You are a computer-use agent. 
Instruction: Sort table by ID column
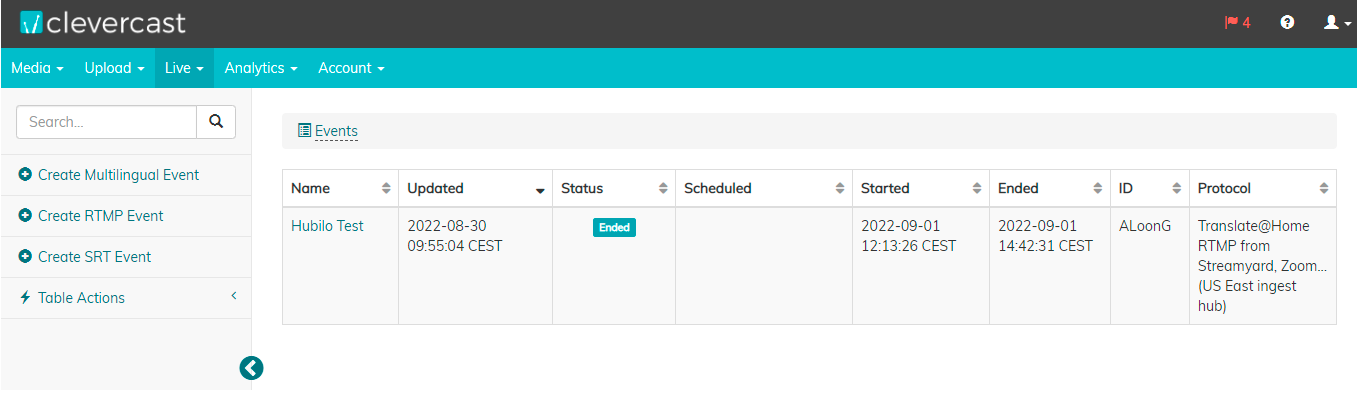pyautogui.click(x=1150, y=188)
